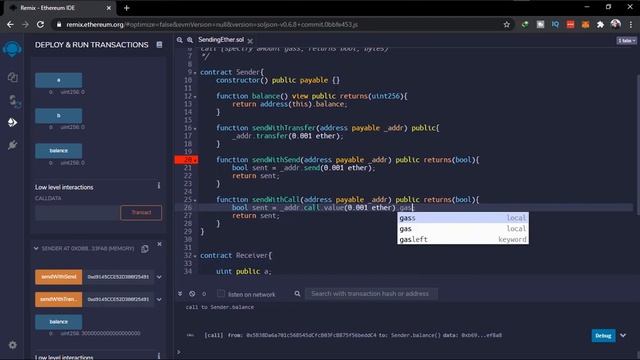Viewport: 640px width, 360px height.
Task: Fold the contract Sender code block
Action: pyautogui.click(x=195, y=73)
